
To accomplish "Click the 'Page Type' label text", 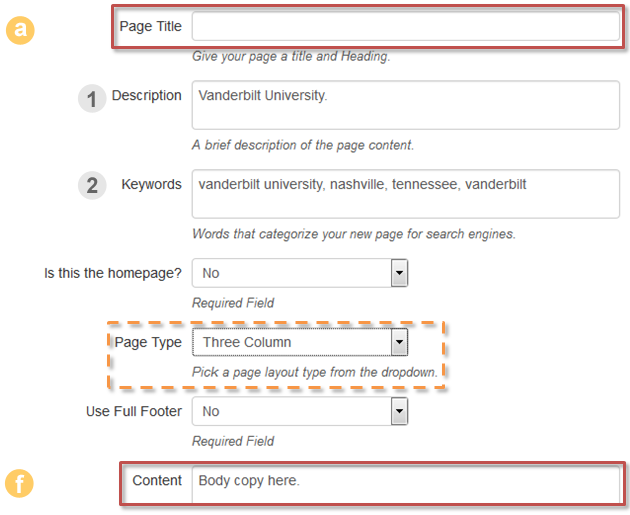I will (x=148, y=342).
